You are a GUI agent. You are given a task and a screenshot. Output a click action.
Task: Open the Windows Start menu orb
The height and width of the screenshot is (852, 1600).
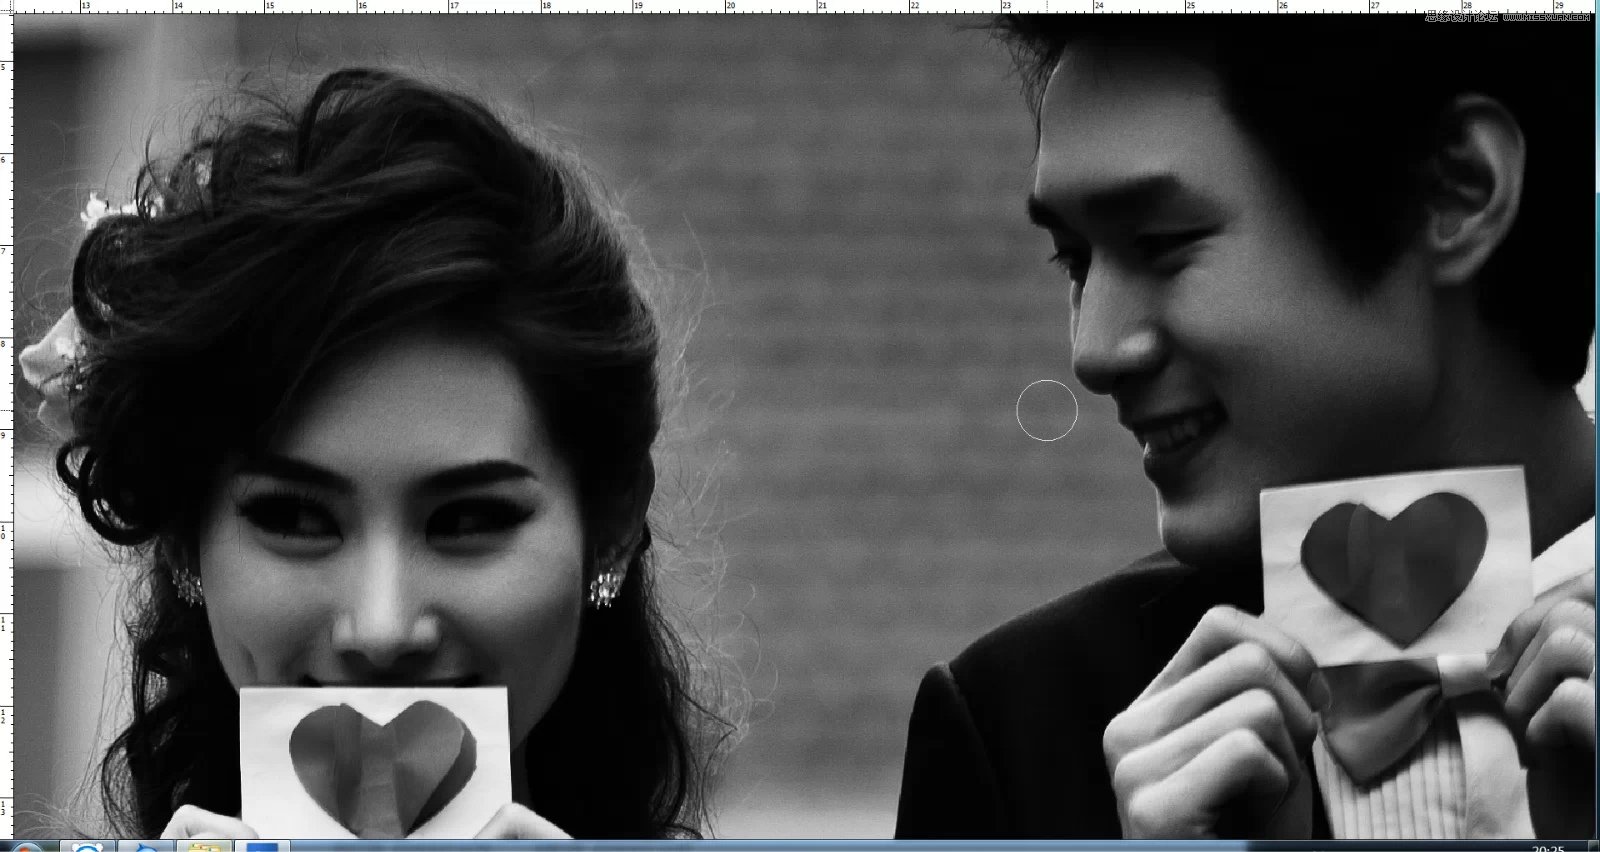26,847
